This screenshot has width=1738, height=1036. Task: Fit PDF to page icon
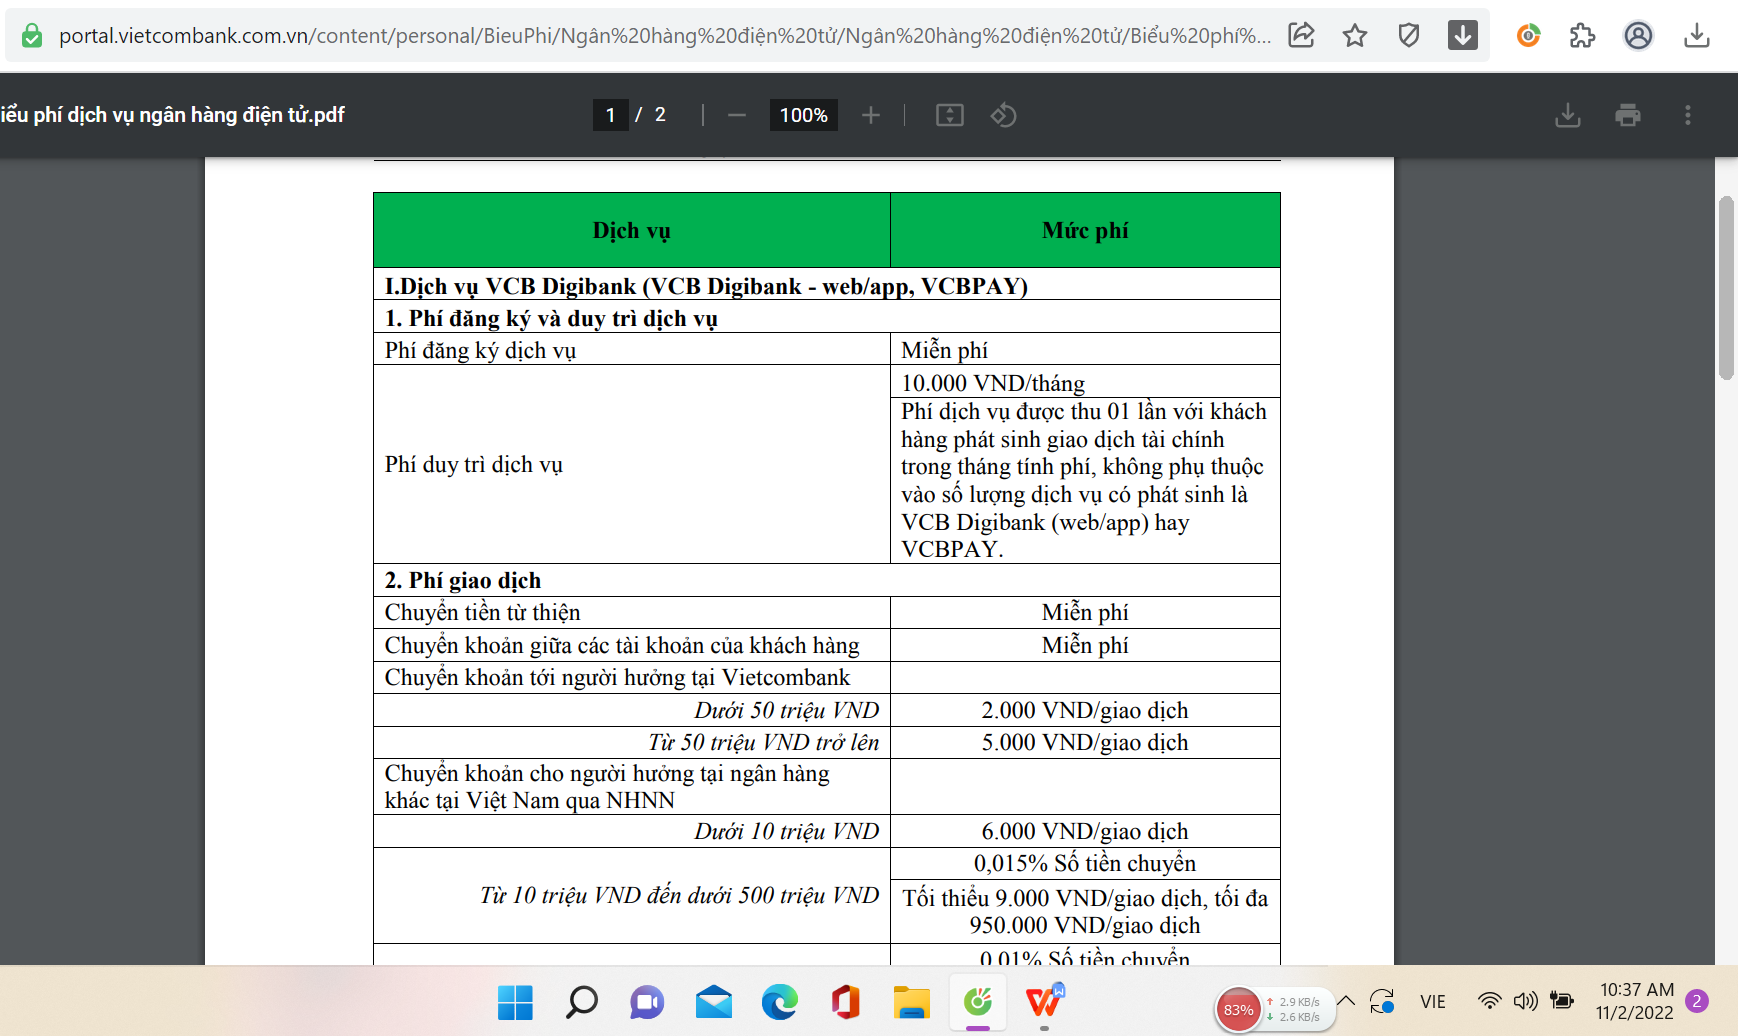(949, 115)
